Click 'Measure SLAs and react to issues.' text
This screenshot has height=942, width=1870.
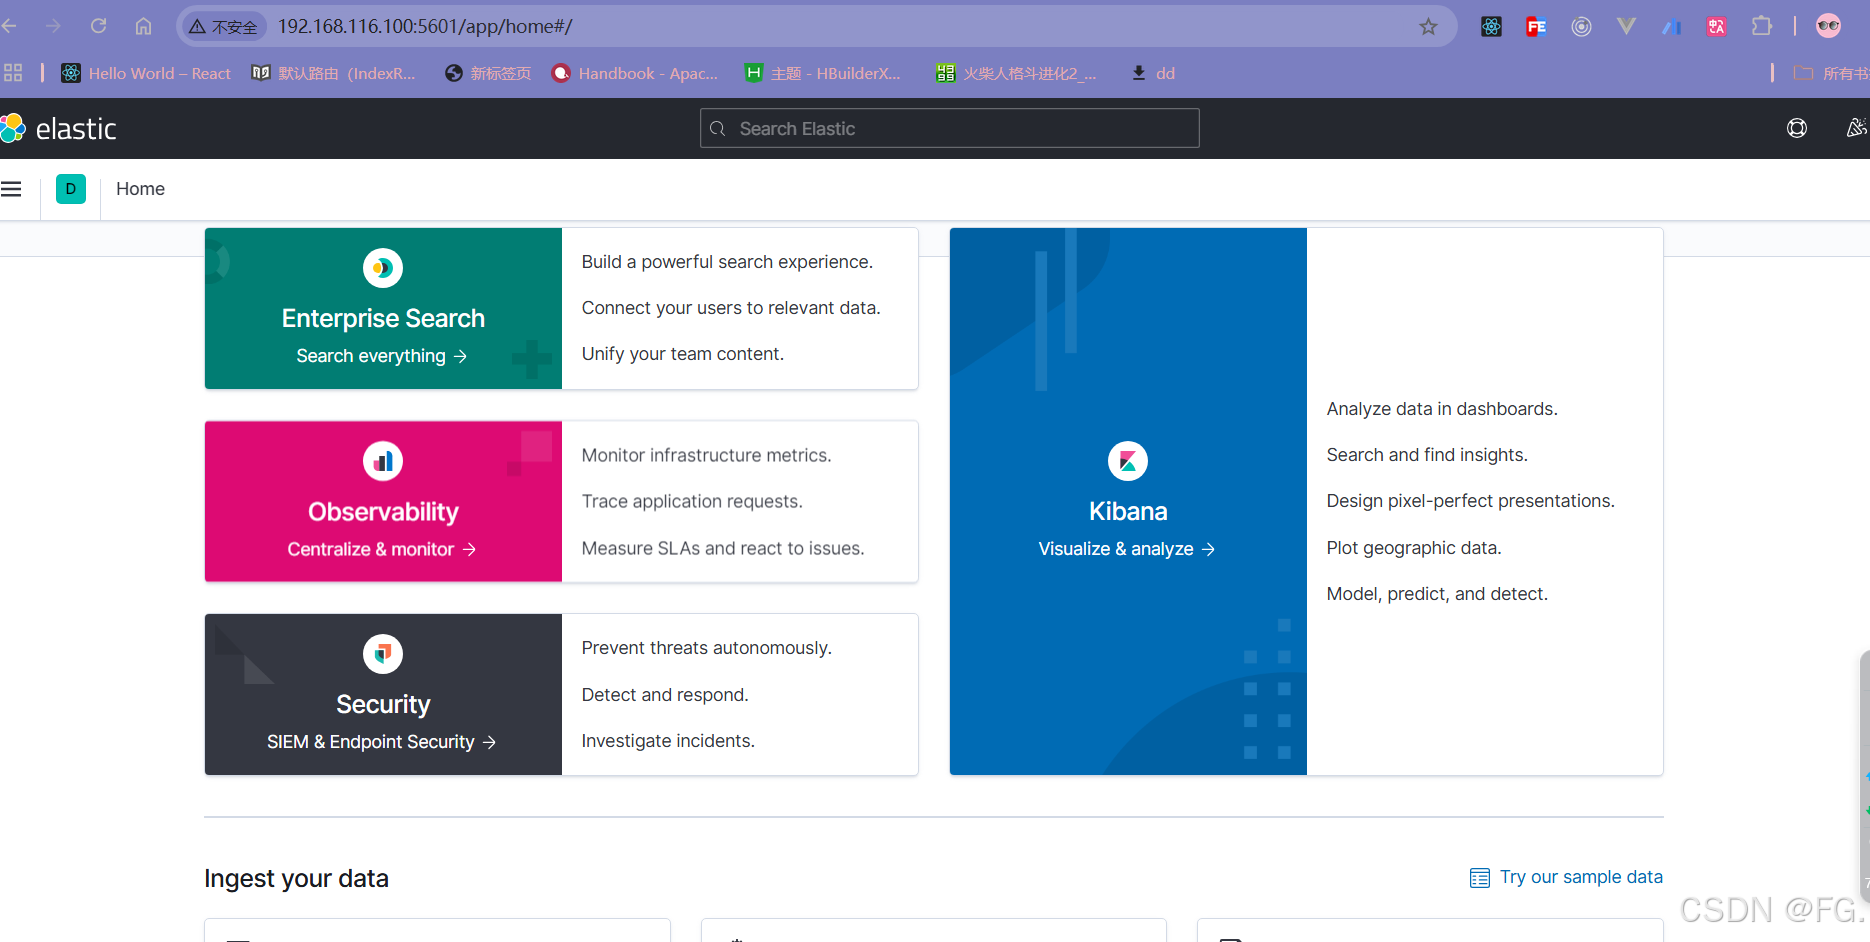click(x=723, y=548)
